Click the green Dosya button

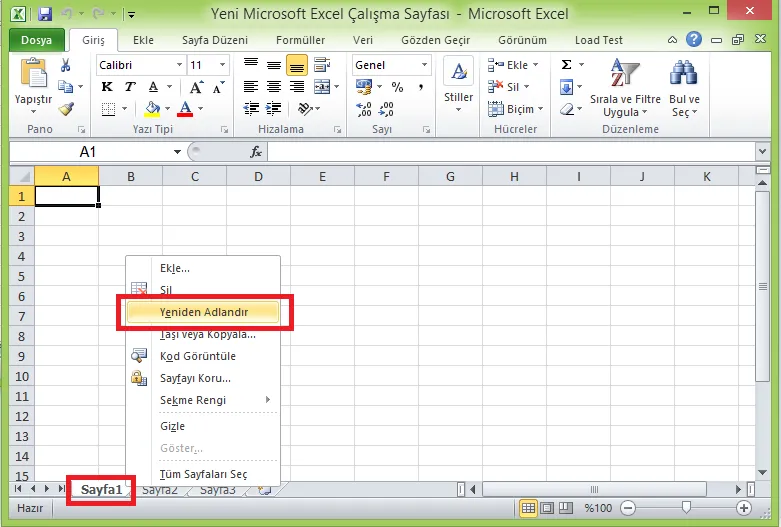coord(37,40)
